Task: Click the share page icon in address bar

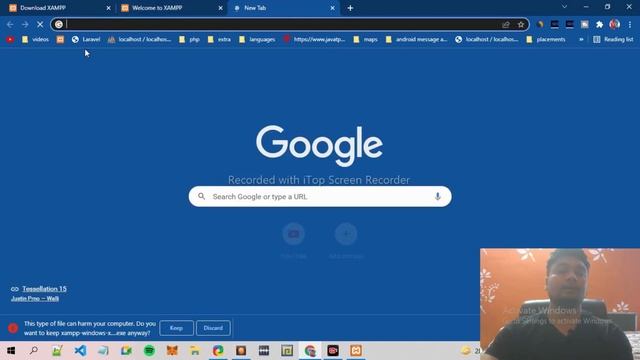Action: [x=506, y=24]
